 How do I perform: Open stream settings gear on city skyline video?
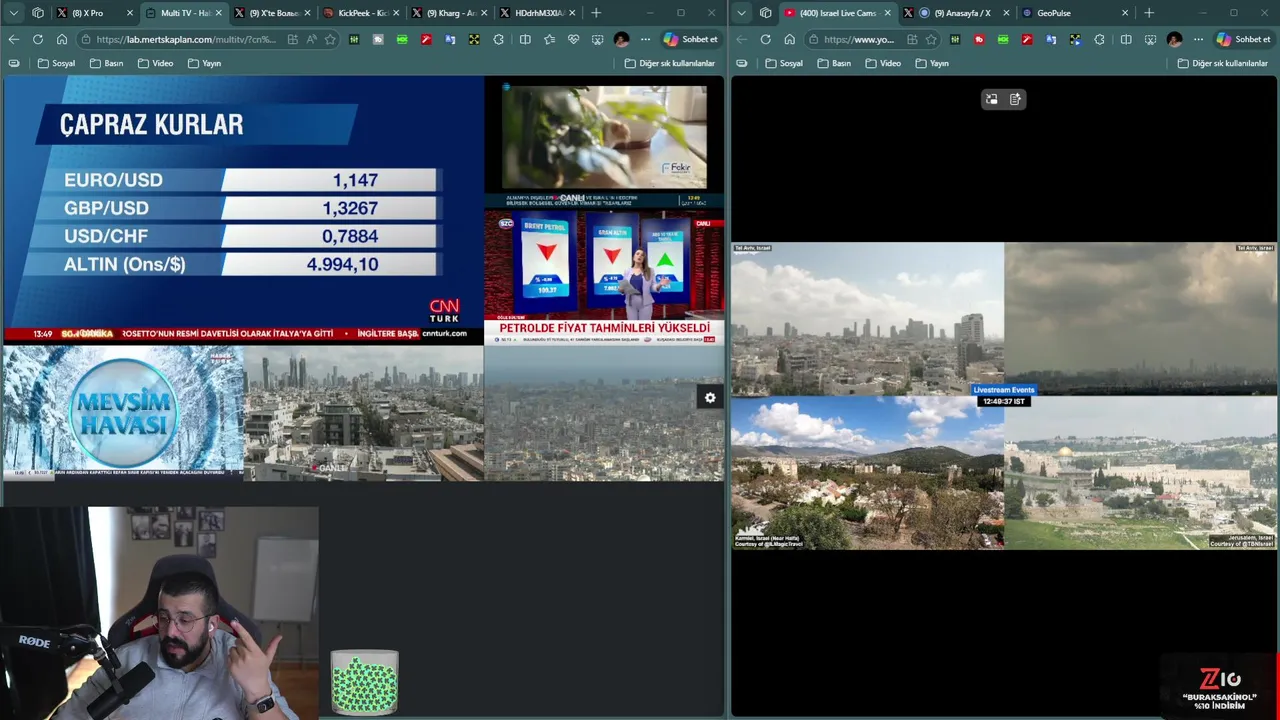(x=710, y=398)
